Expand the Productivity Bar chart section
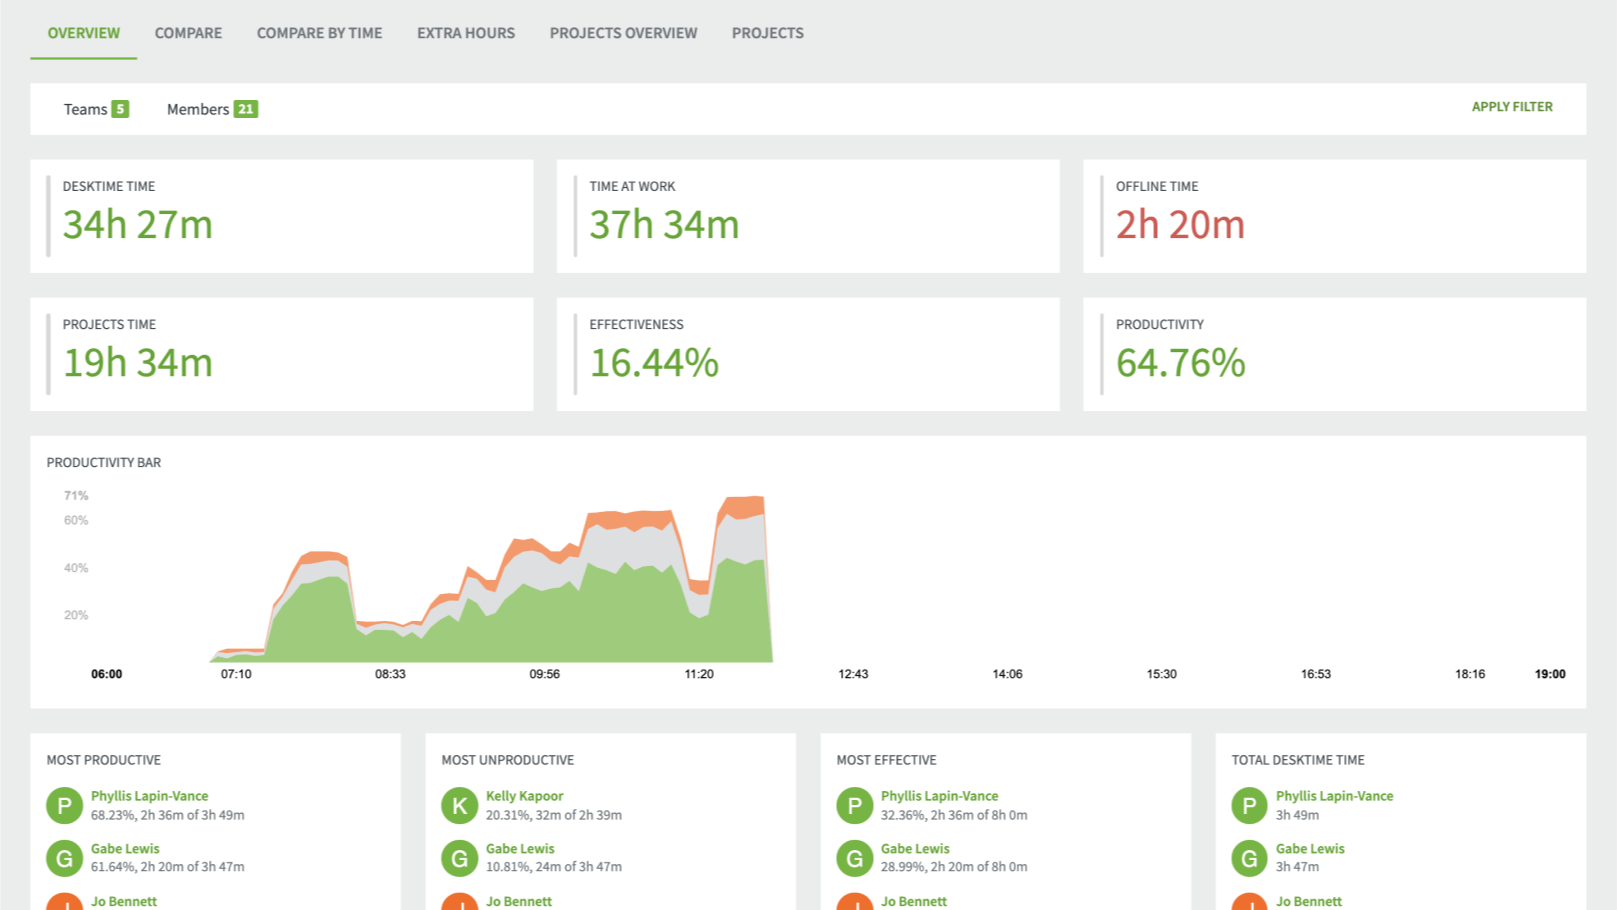Viewport: 1617px width, 910px height. pos(103,462)
